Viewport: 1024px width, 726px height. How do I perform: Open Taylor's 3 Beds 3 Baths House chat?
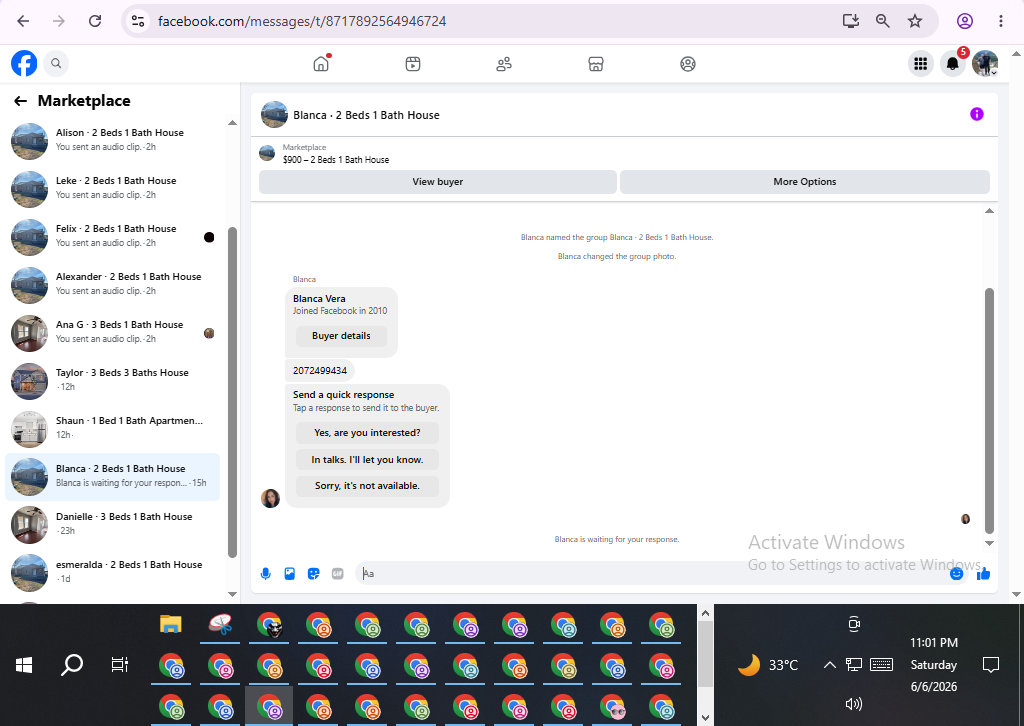112,380
